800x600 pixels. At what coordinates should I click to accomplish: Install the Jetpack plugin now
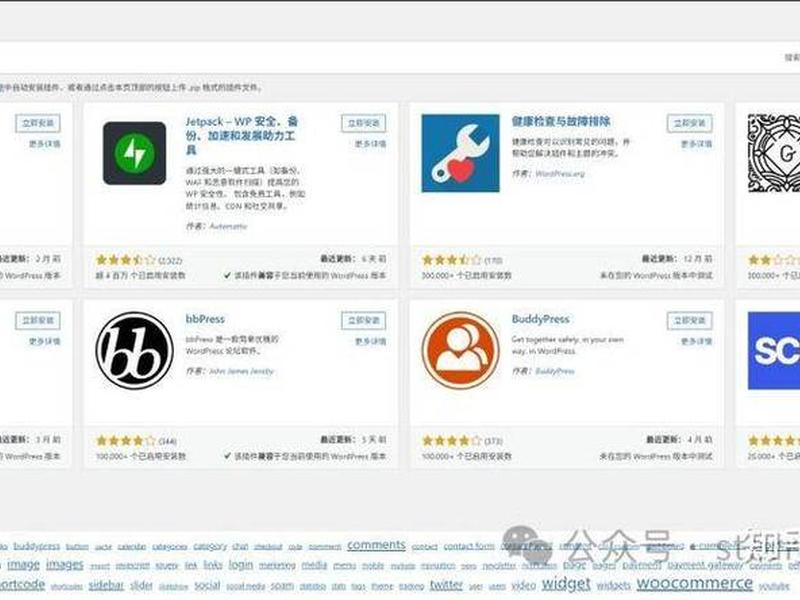tap(364, 123)
